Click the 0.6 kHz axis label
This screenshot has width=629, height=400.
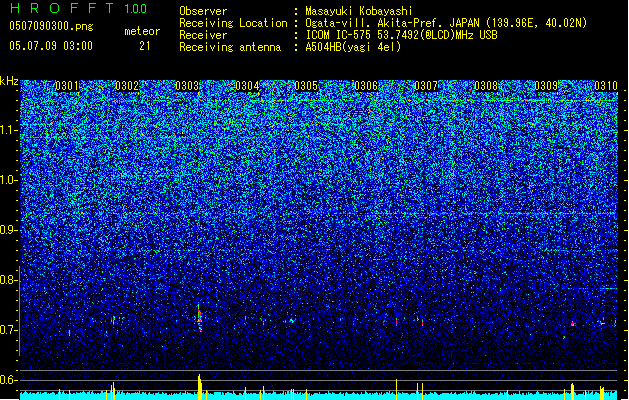click(x=9, y=380)
